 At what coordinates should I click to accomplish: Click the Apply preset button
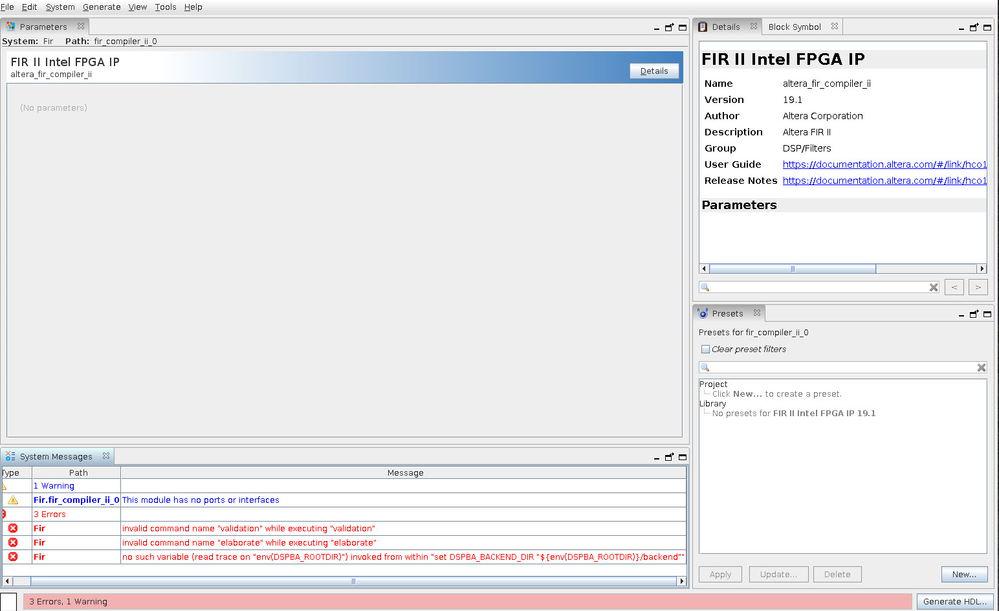(721, 574)
